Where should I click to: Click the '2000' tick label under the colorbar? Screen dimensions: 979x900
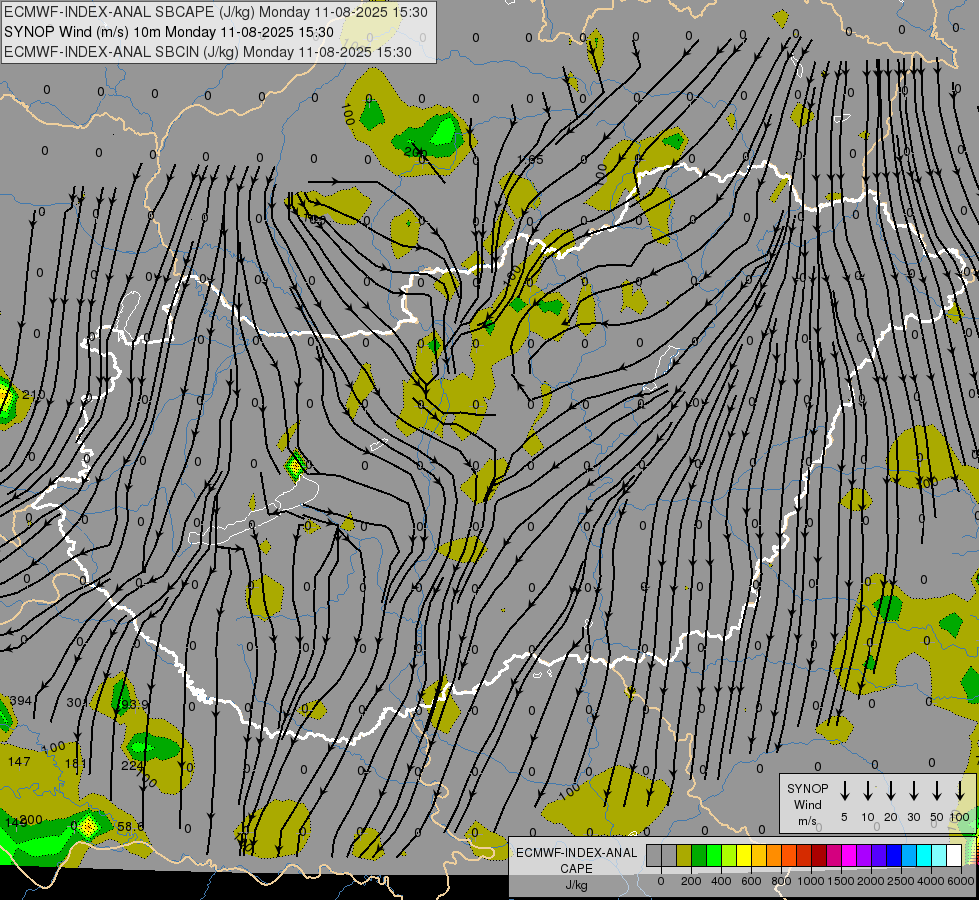tap(871, 881)
